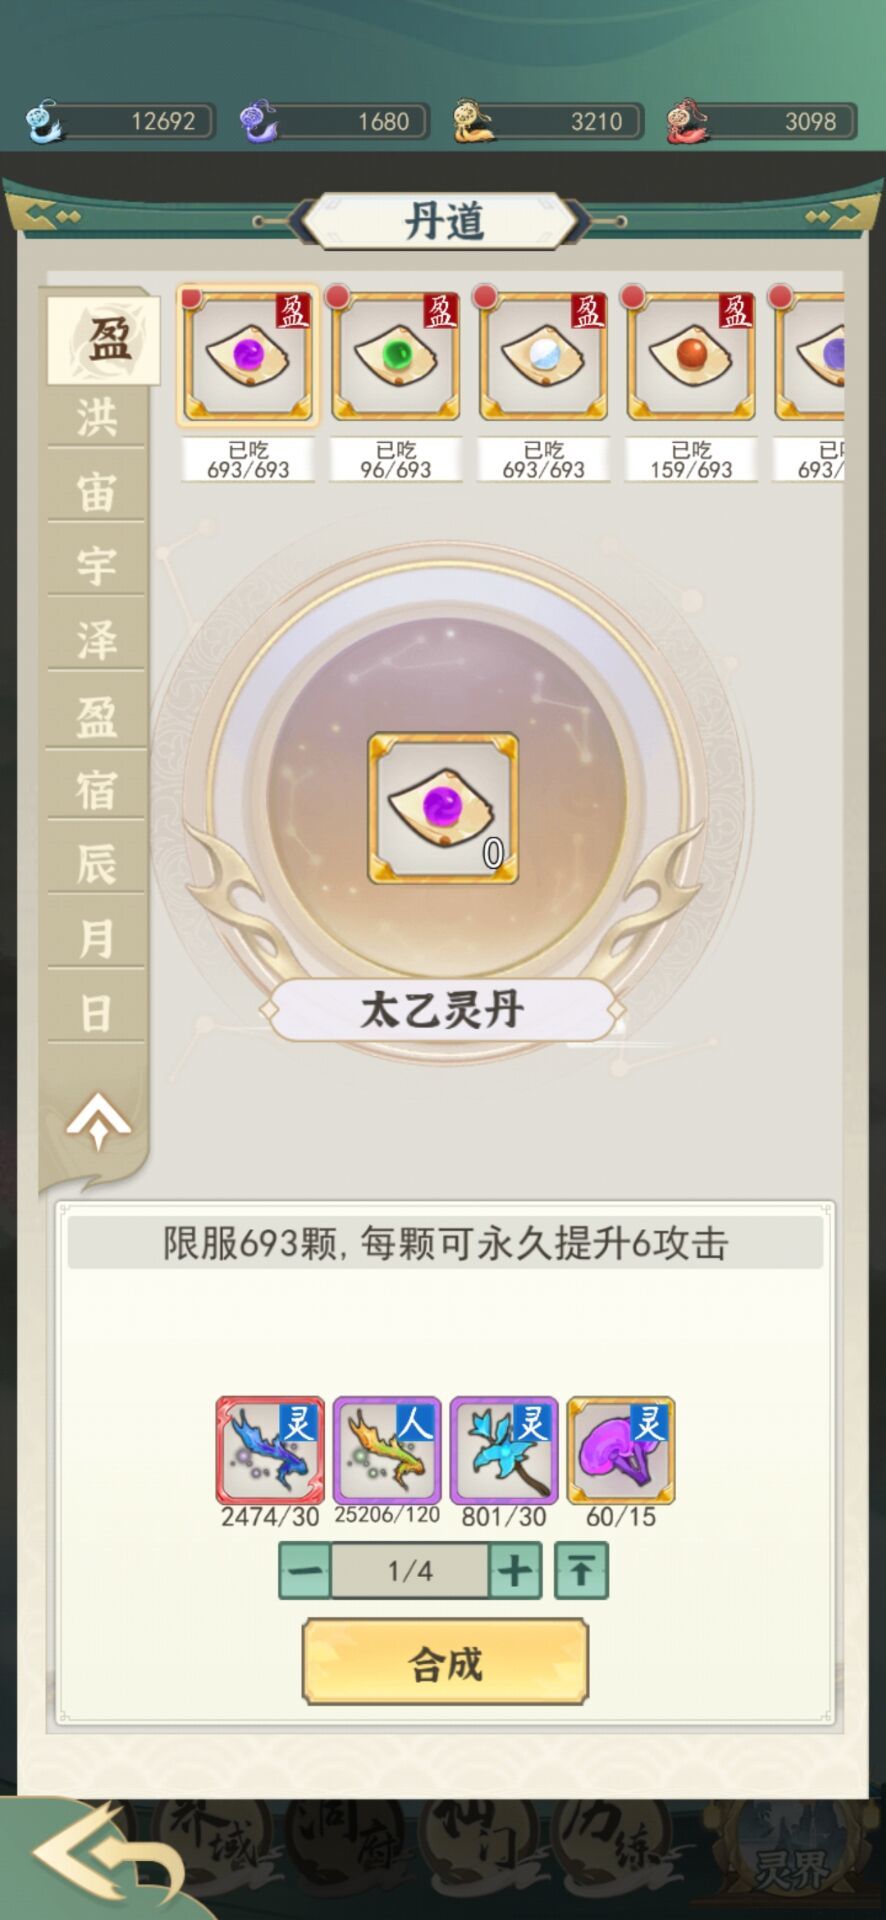Image resolution: width=886 pixels, height=1920 pixels.
Task: Open the 泽 tab in sidebar
Action: click(97, 640)
